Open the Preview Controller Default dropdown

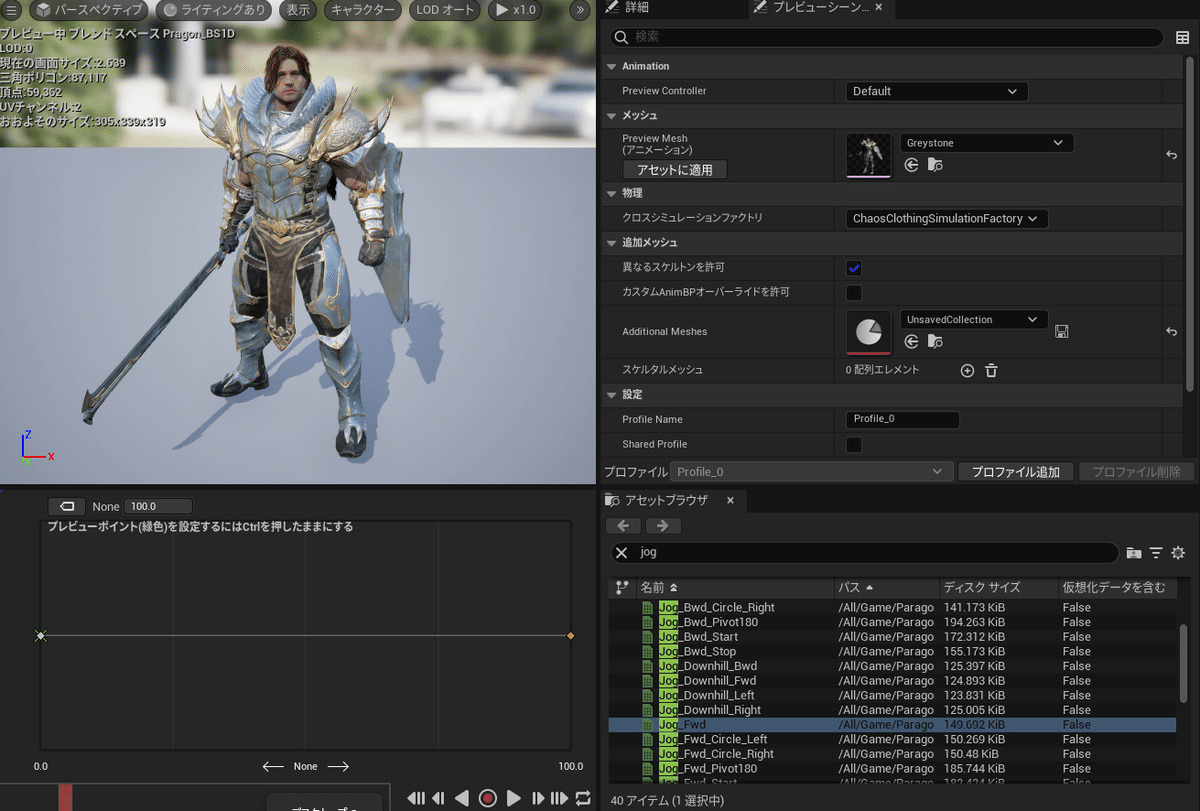pos(937,91)
